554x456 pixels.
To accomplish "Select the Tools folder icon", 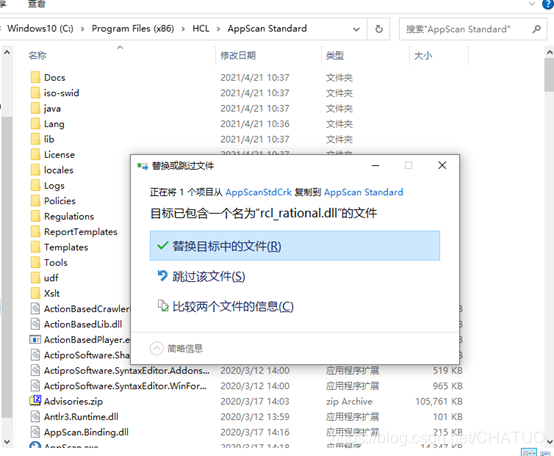I will 35,262.
